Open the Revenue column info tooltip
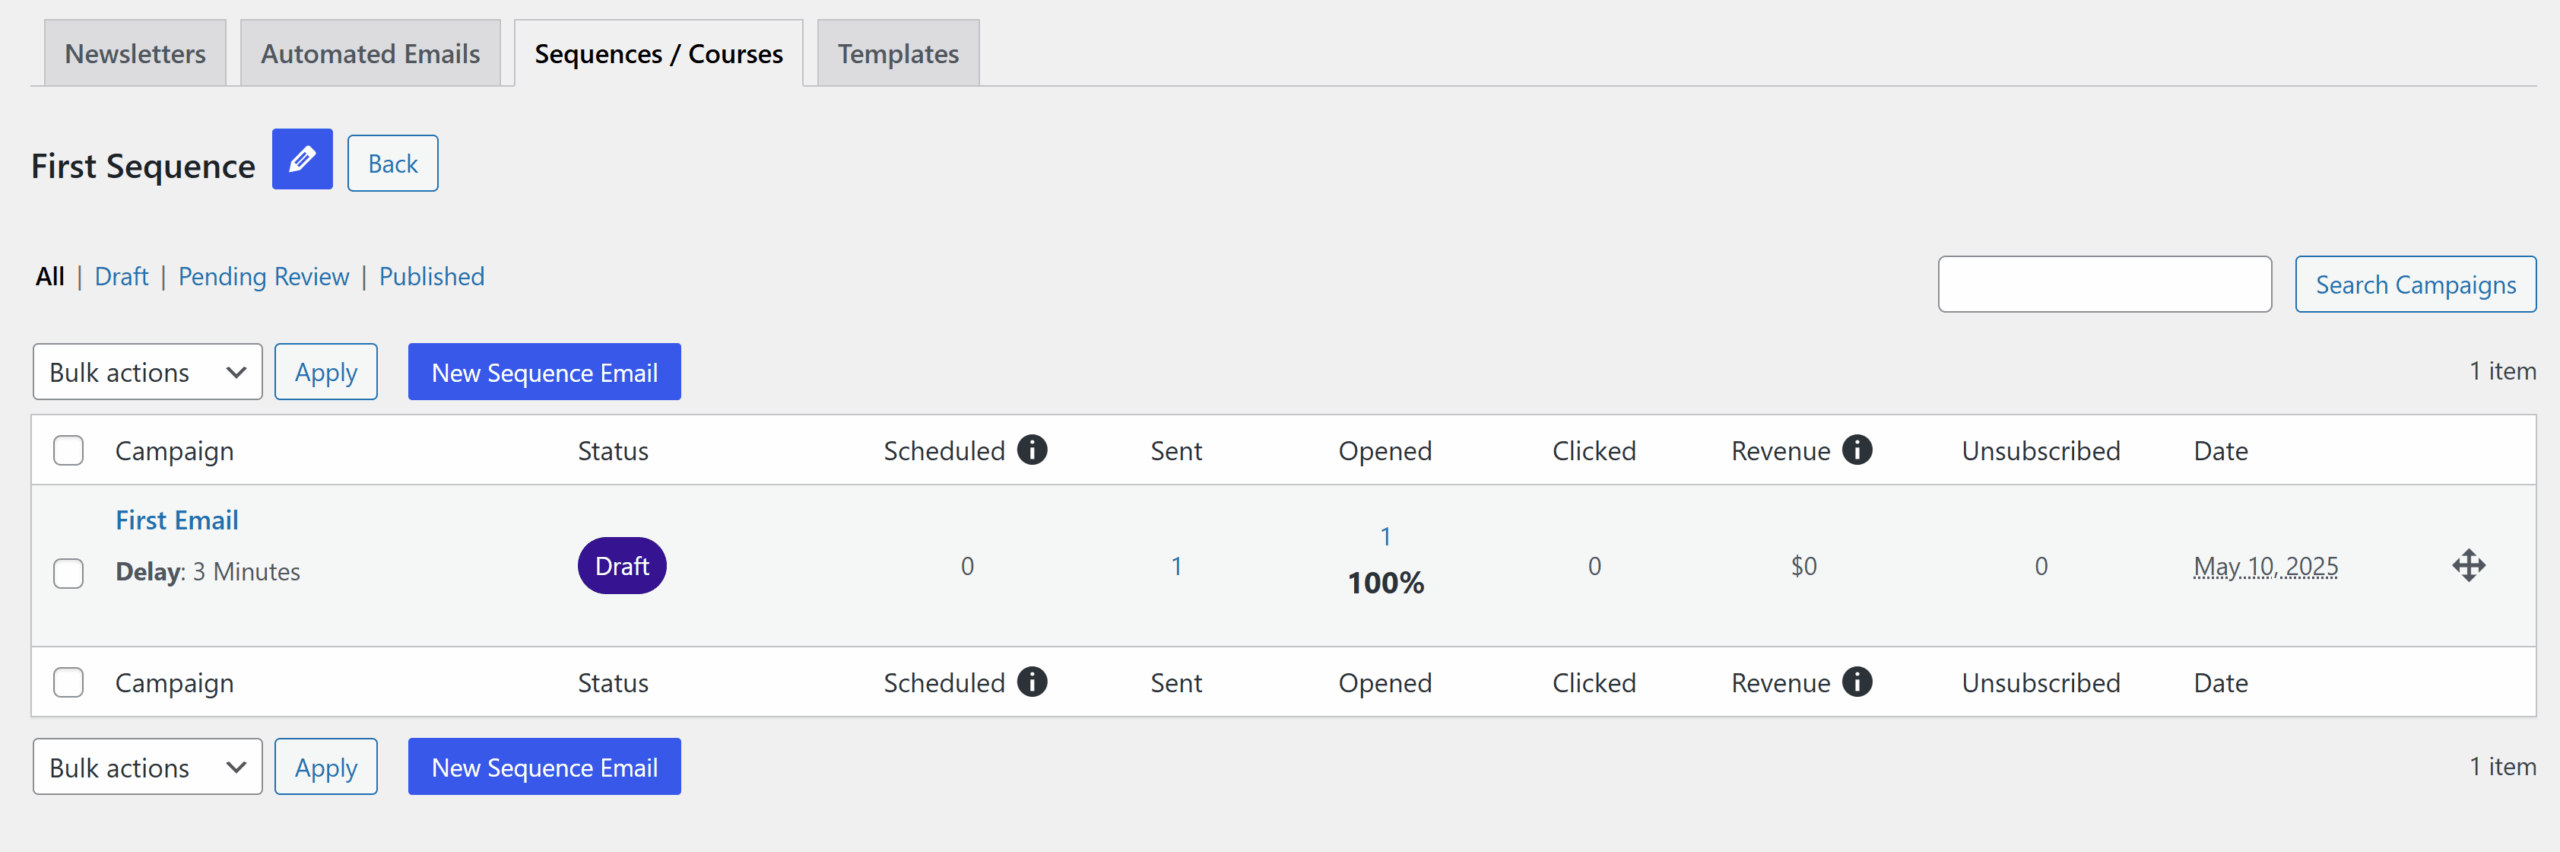2560x852 pixels. 1858,450
